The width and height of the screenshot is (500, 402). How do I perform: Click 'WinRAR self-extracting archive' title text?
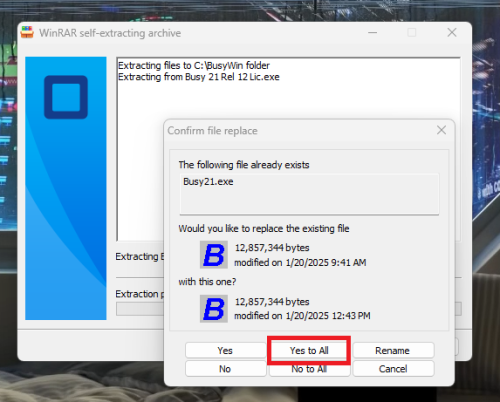(x=110, y=33)
